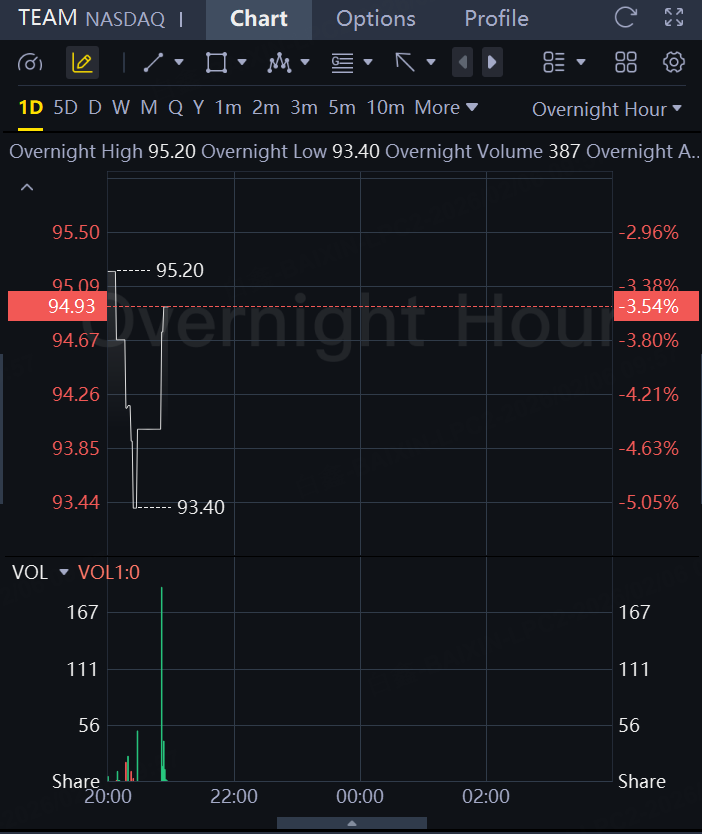Select the line drawing tool
Viewport: 702px width, 834px height.
tap(154, 63)
